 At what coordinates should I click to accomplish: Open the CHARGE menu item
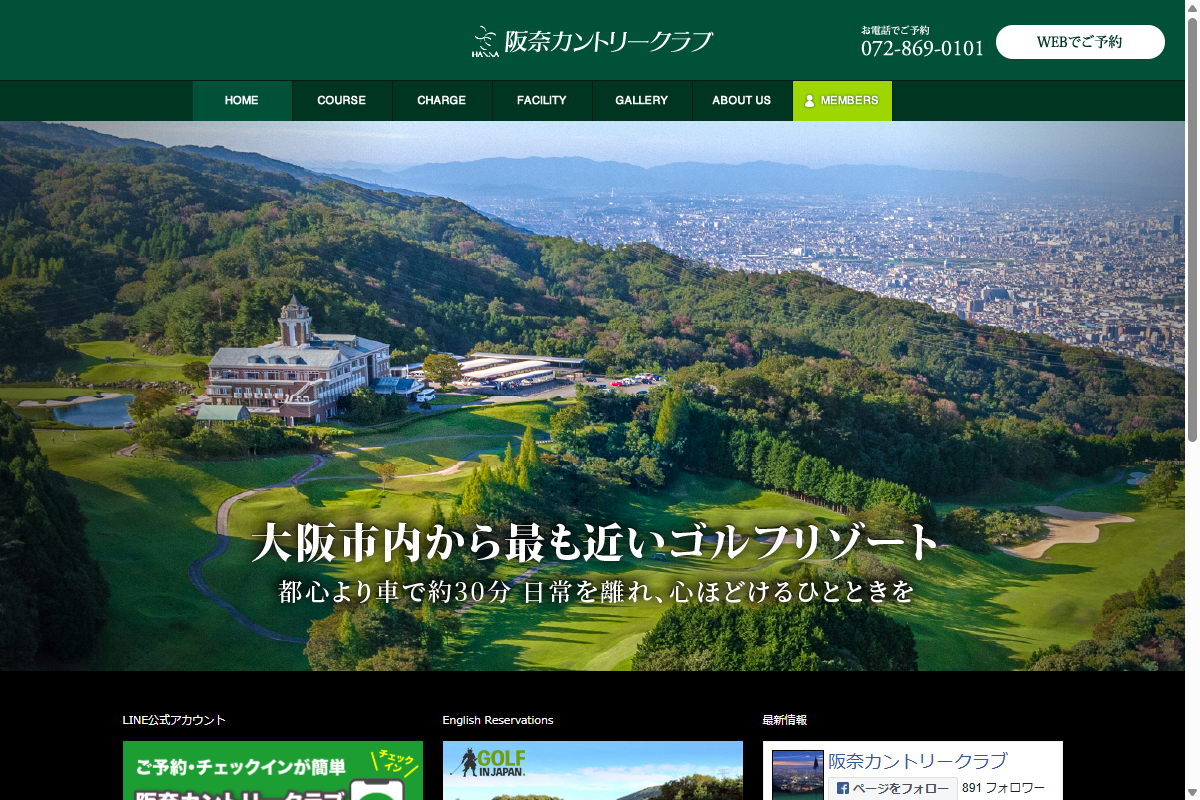click(442, 101)
